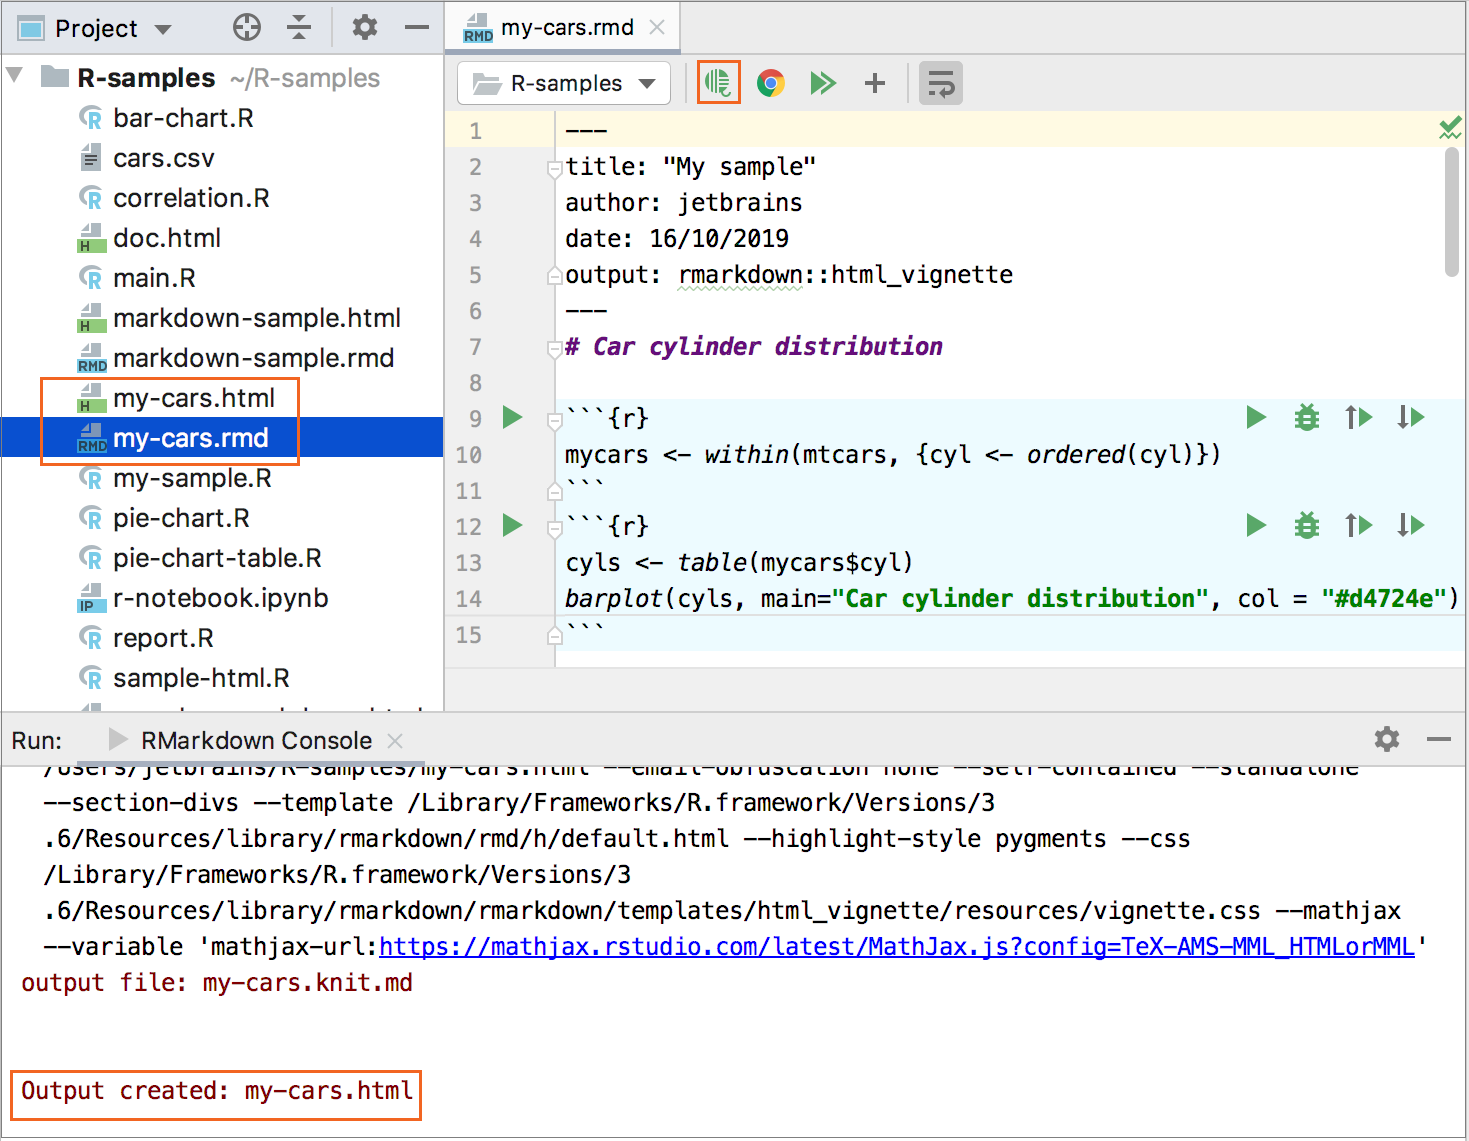1469x1141 pixels.
Task: Run all chunks in the document
Action: click(x=822, y=83)
